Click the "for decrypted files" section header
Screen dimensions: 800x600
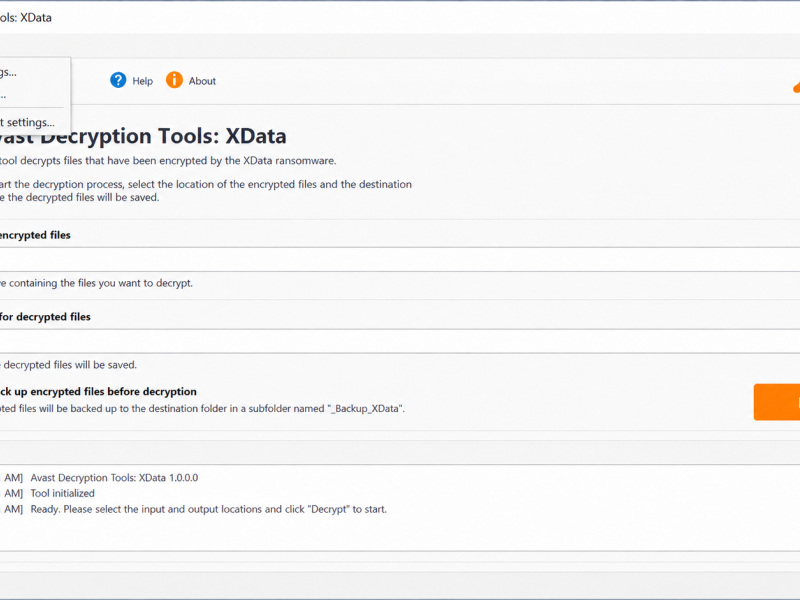pyautogui.click(x=45, y=317)
